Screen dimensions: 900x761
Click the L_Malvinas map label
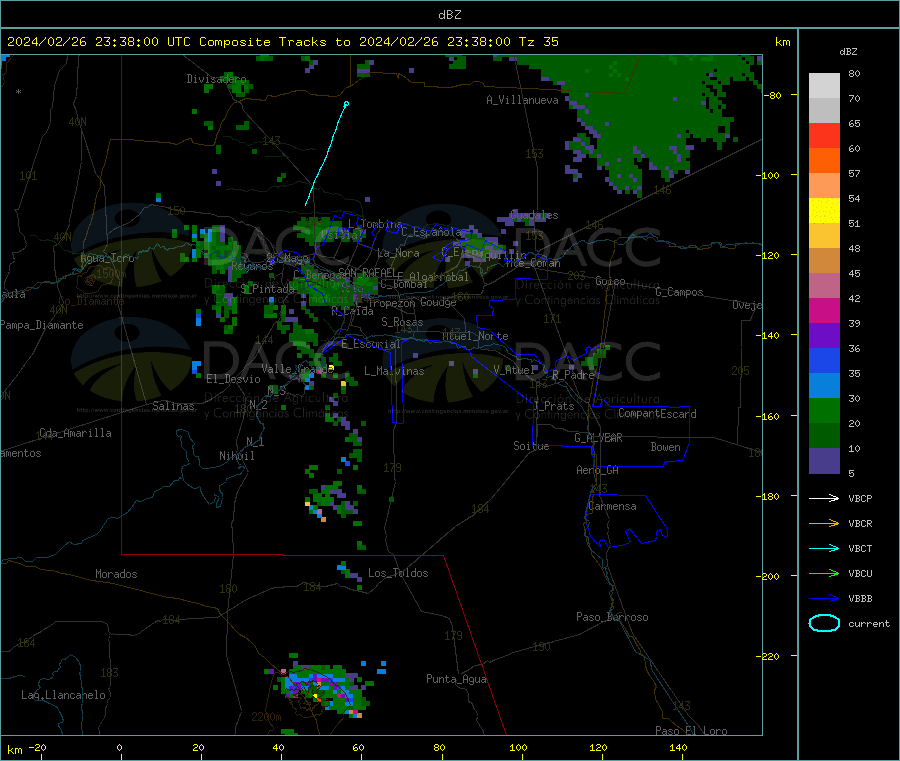[x=394, y=371]
